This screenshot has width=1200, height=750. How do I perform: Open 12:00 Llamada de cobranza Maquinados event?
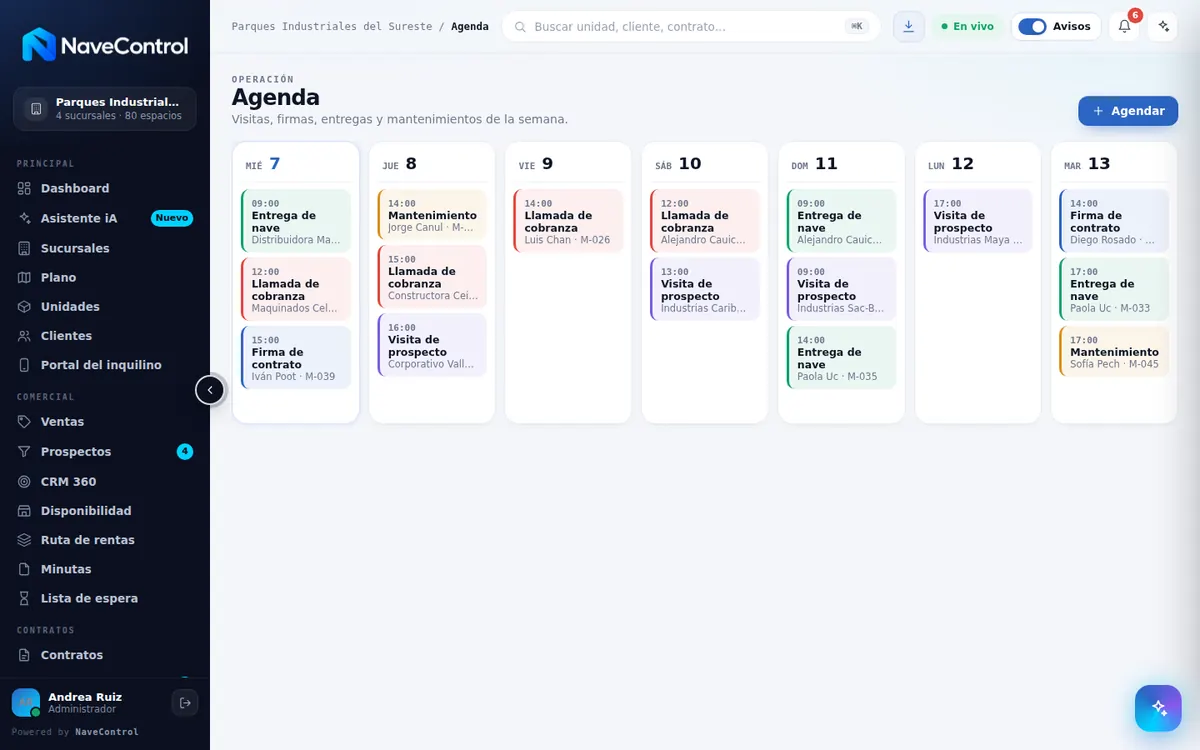pyautogui.click(x=296, y=289)
